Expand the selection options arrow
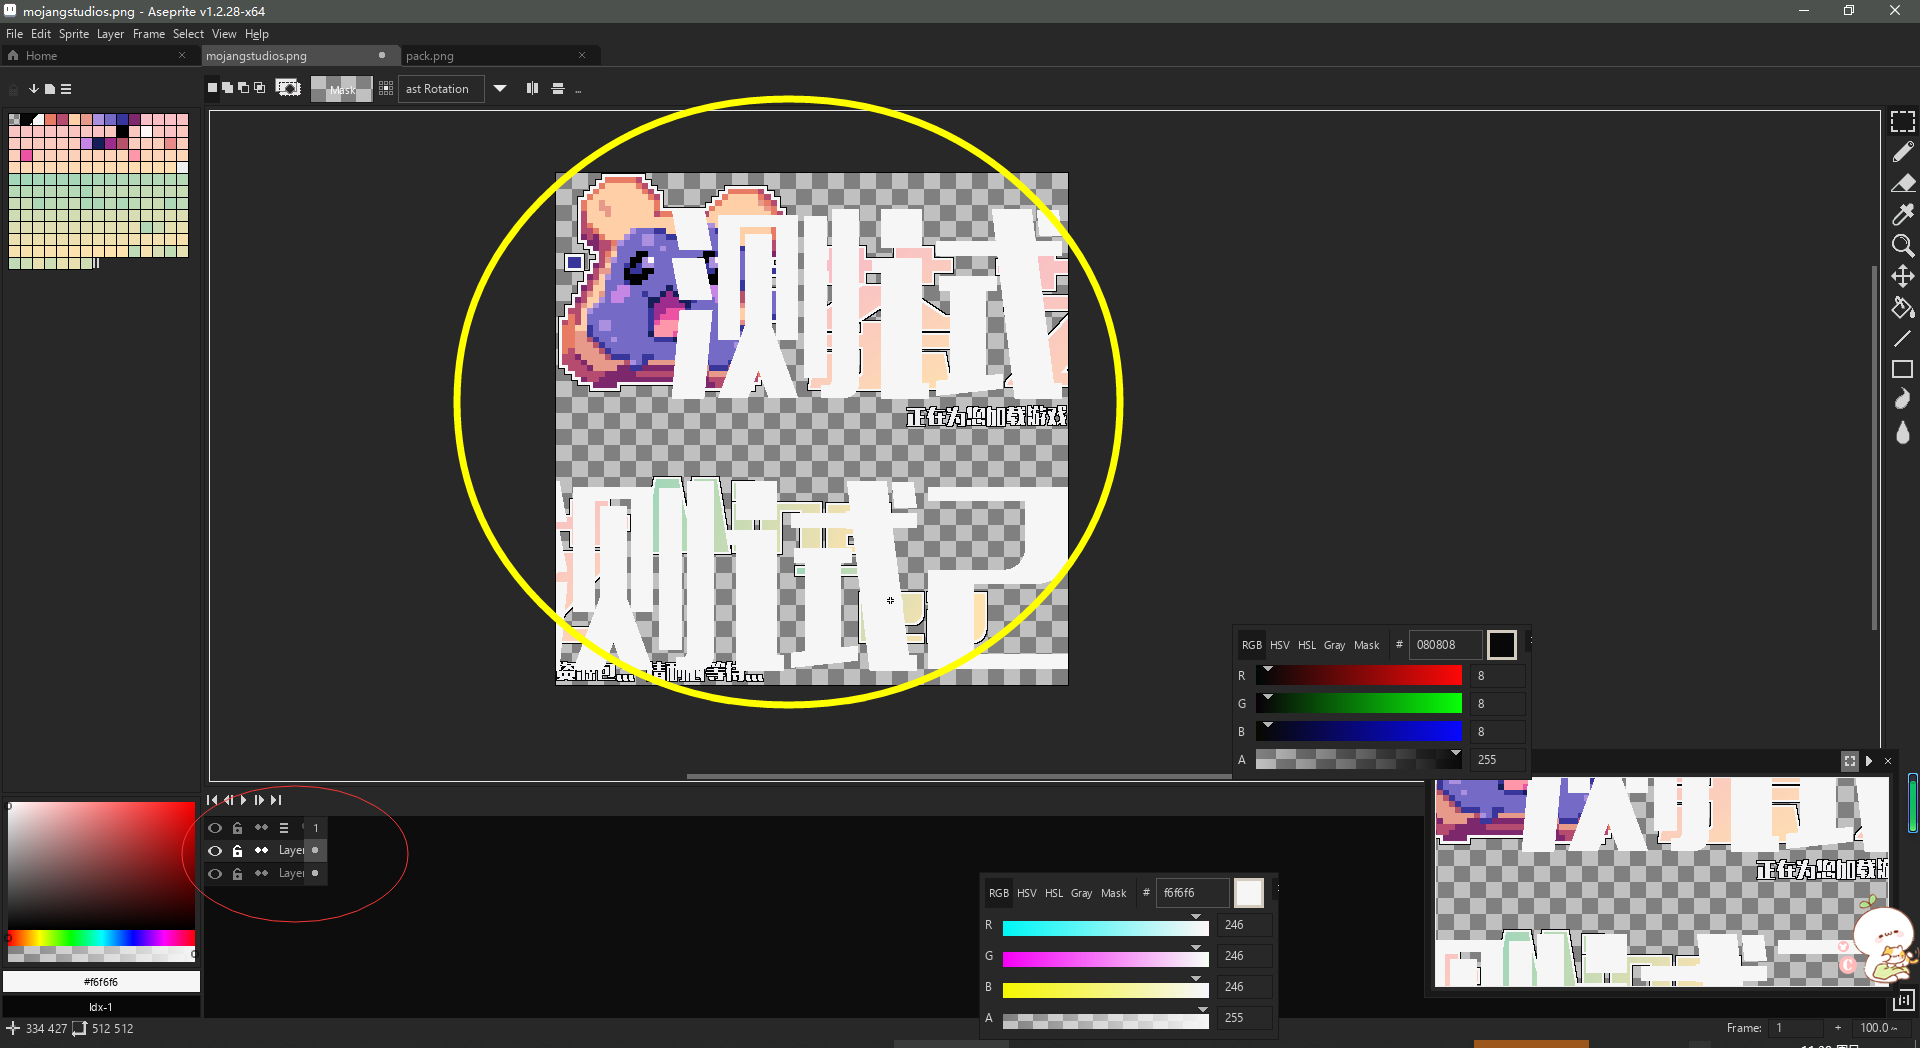Image resolution: width=1920 pixels, height=1048 pixels. pos(500,89)
